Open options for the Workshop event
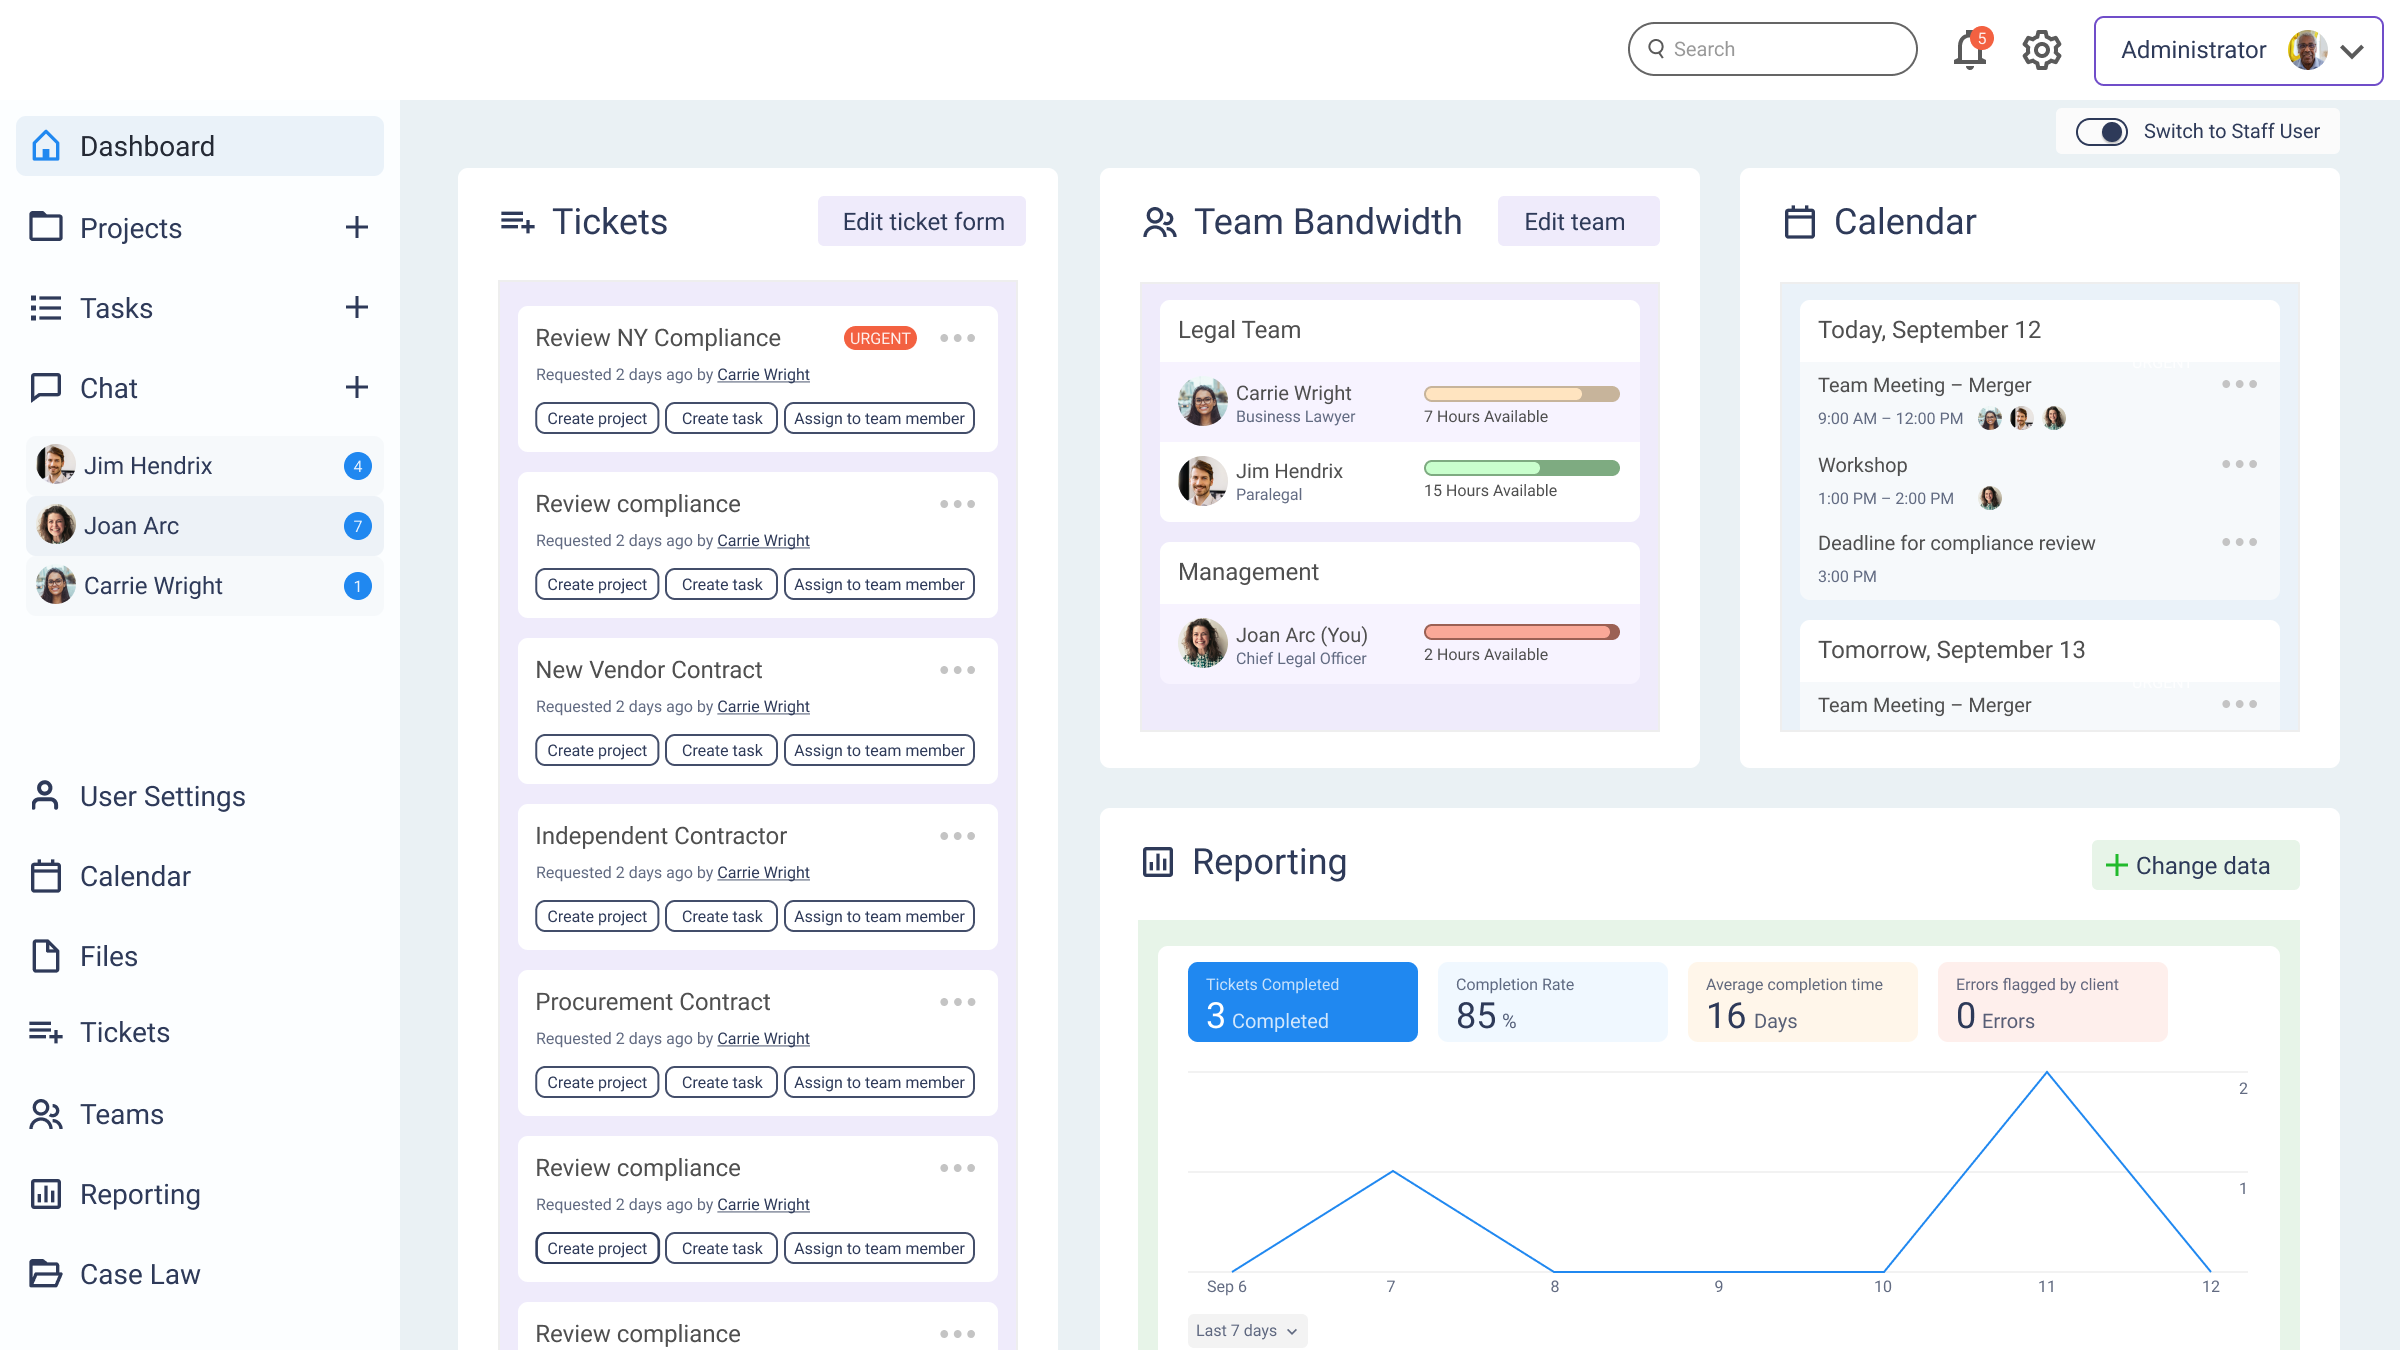2400x1350 pixels. (2239, 464)
